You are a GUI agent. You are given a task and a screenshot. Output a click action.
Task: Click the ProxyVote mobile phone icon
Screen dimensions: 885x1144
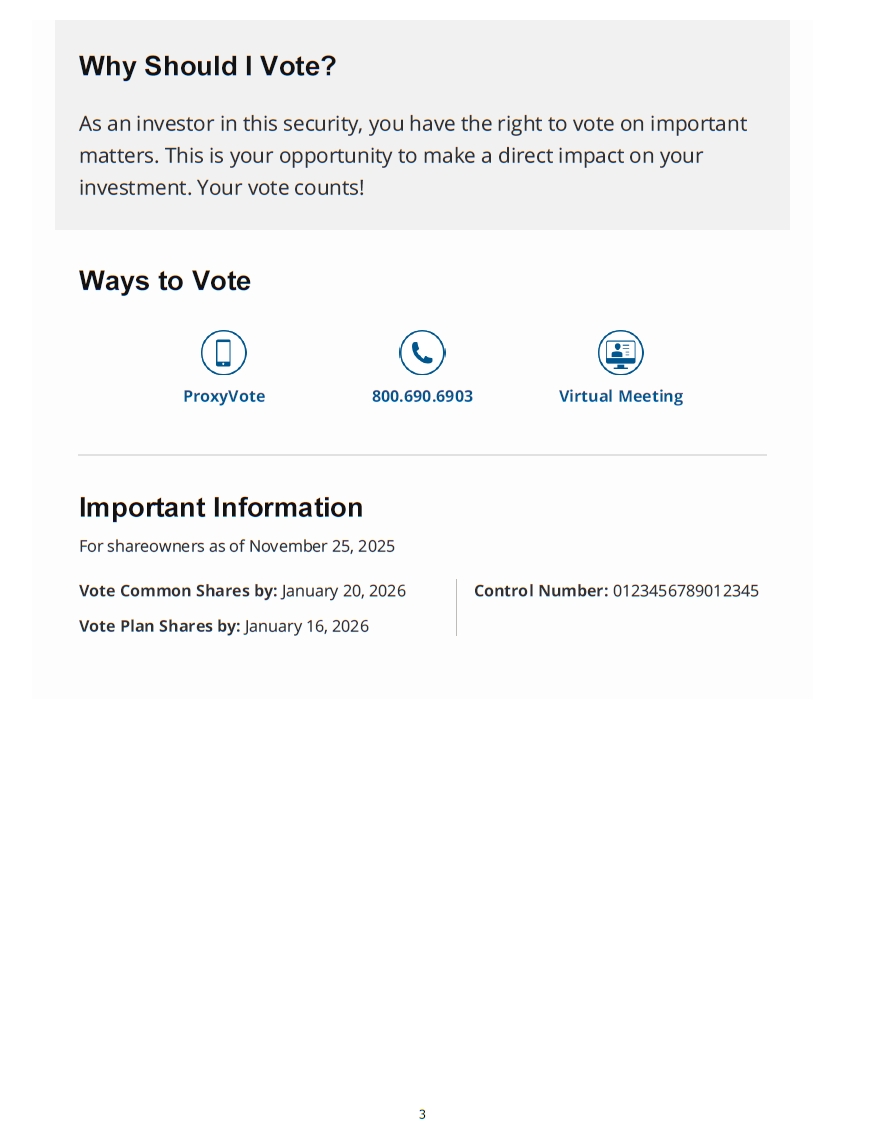[223, 353]
